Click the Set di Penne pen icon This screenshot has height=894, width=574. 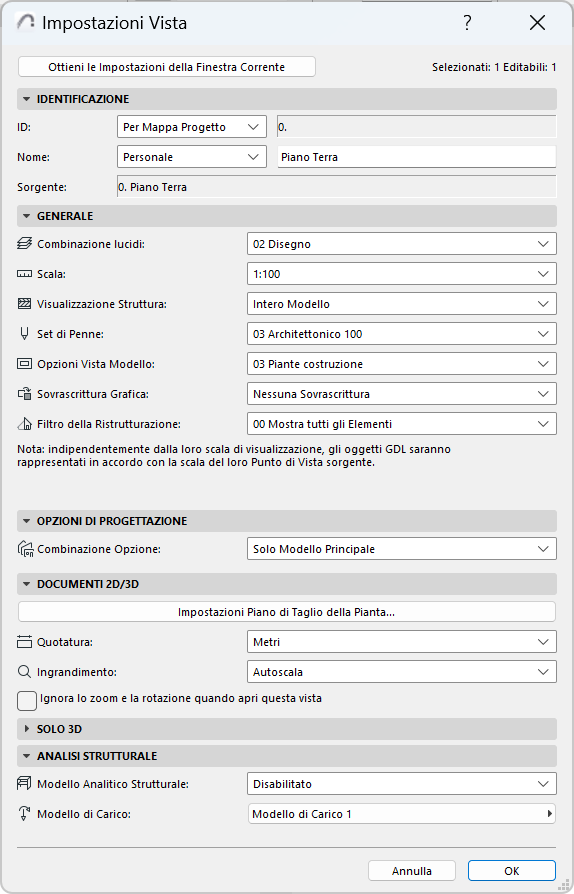coord(25,334)
